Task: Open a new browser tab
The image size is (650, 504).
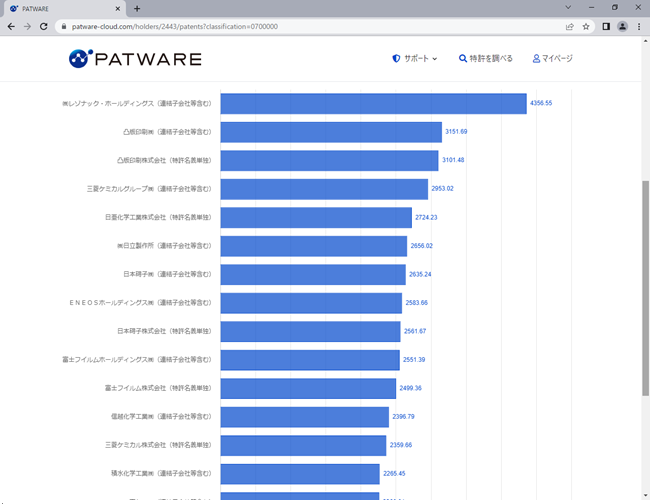Action: click(137, 8)
